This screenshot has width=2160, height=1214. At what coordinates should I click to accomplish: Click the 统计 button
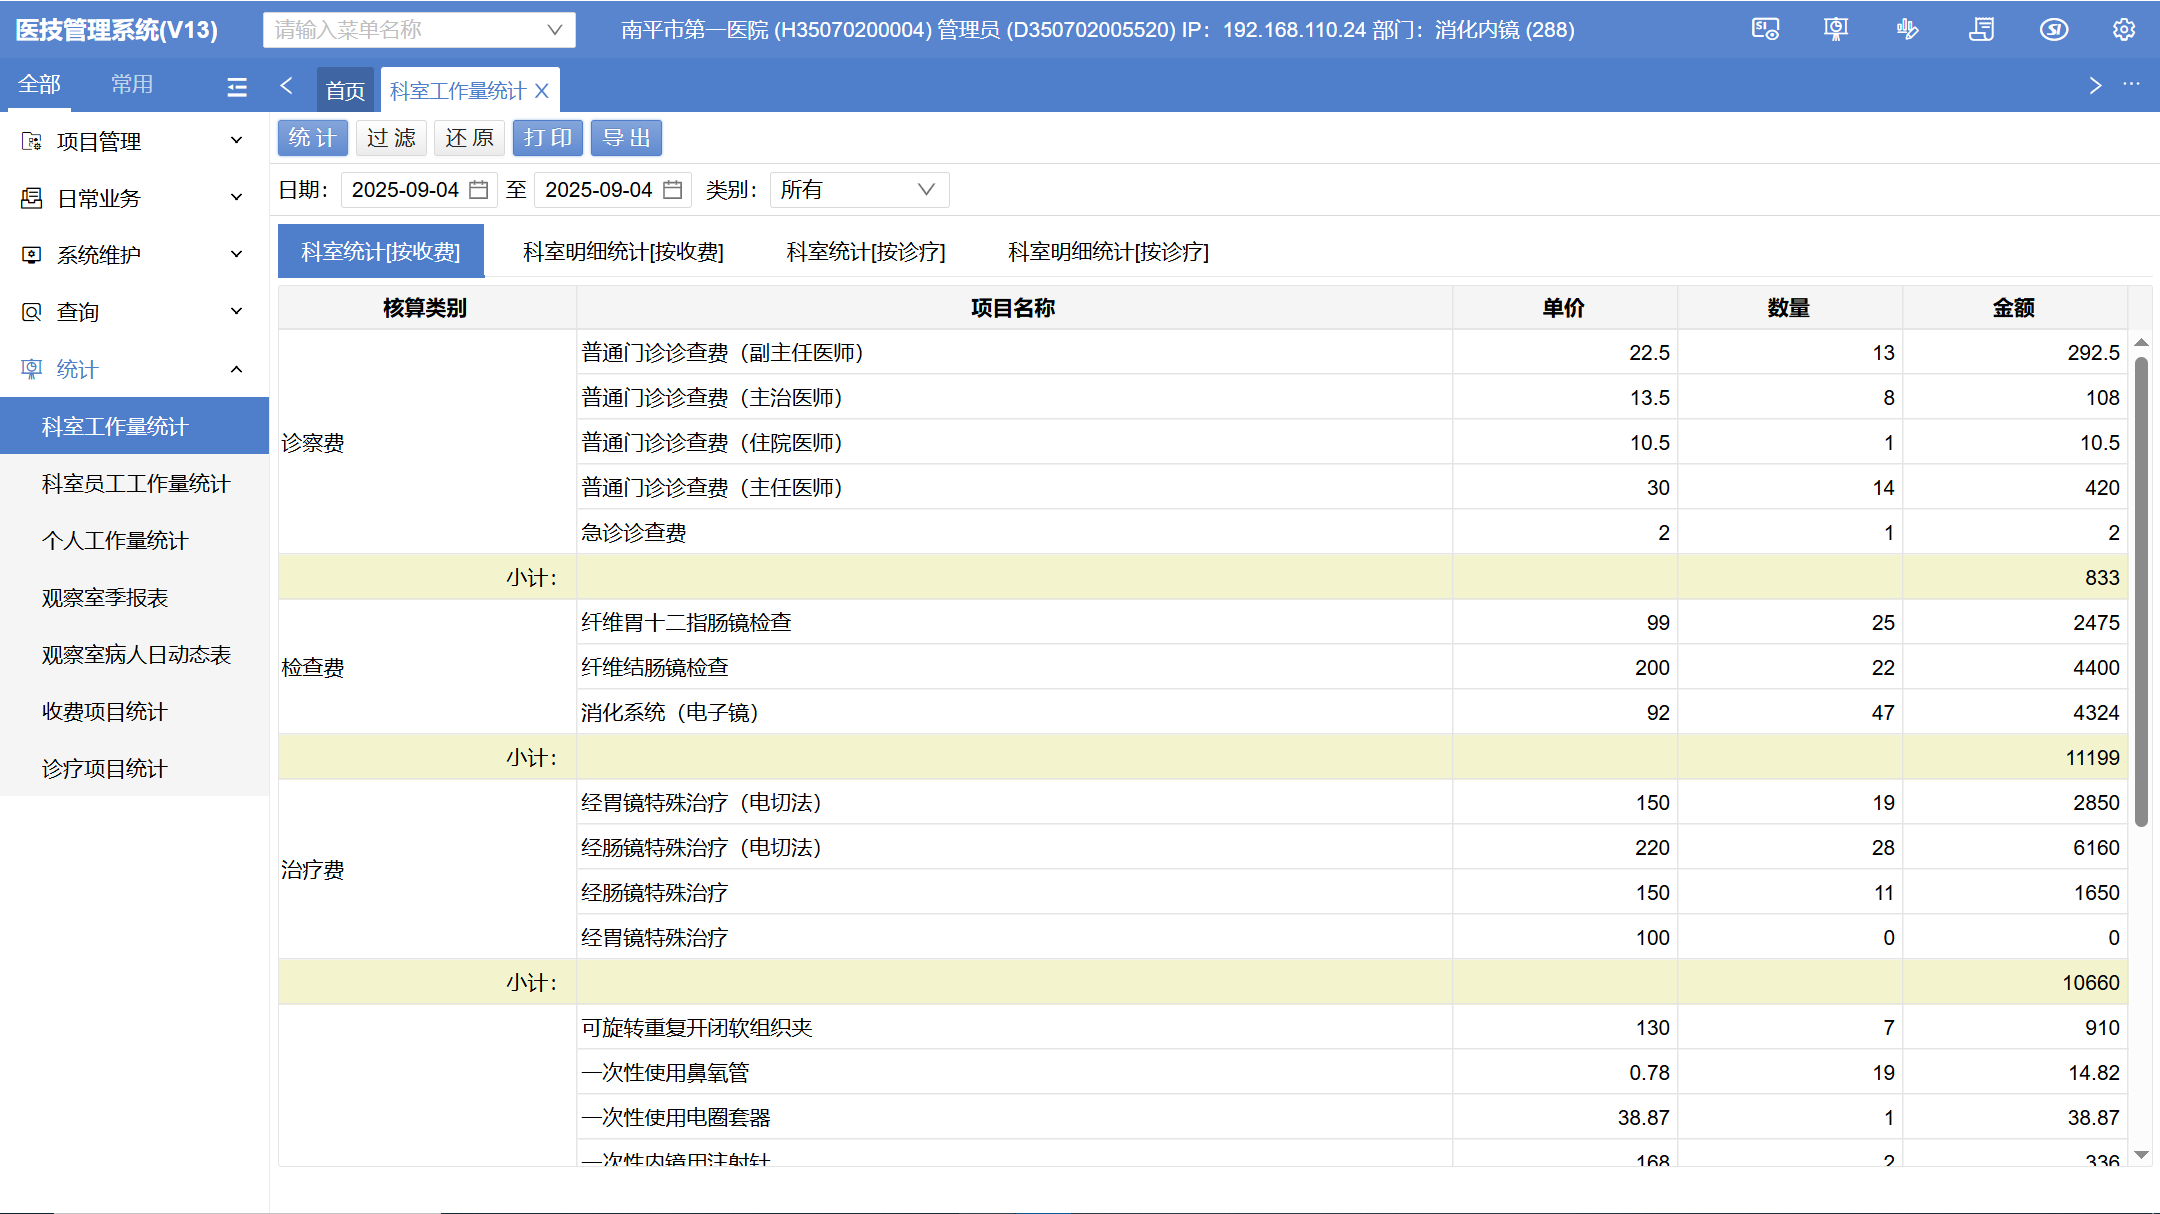(x=312, y=138)
